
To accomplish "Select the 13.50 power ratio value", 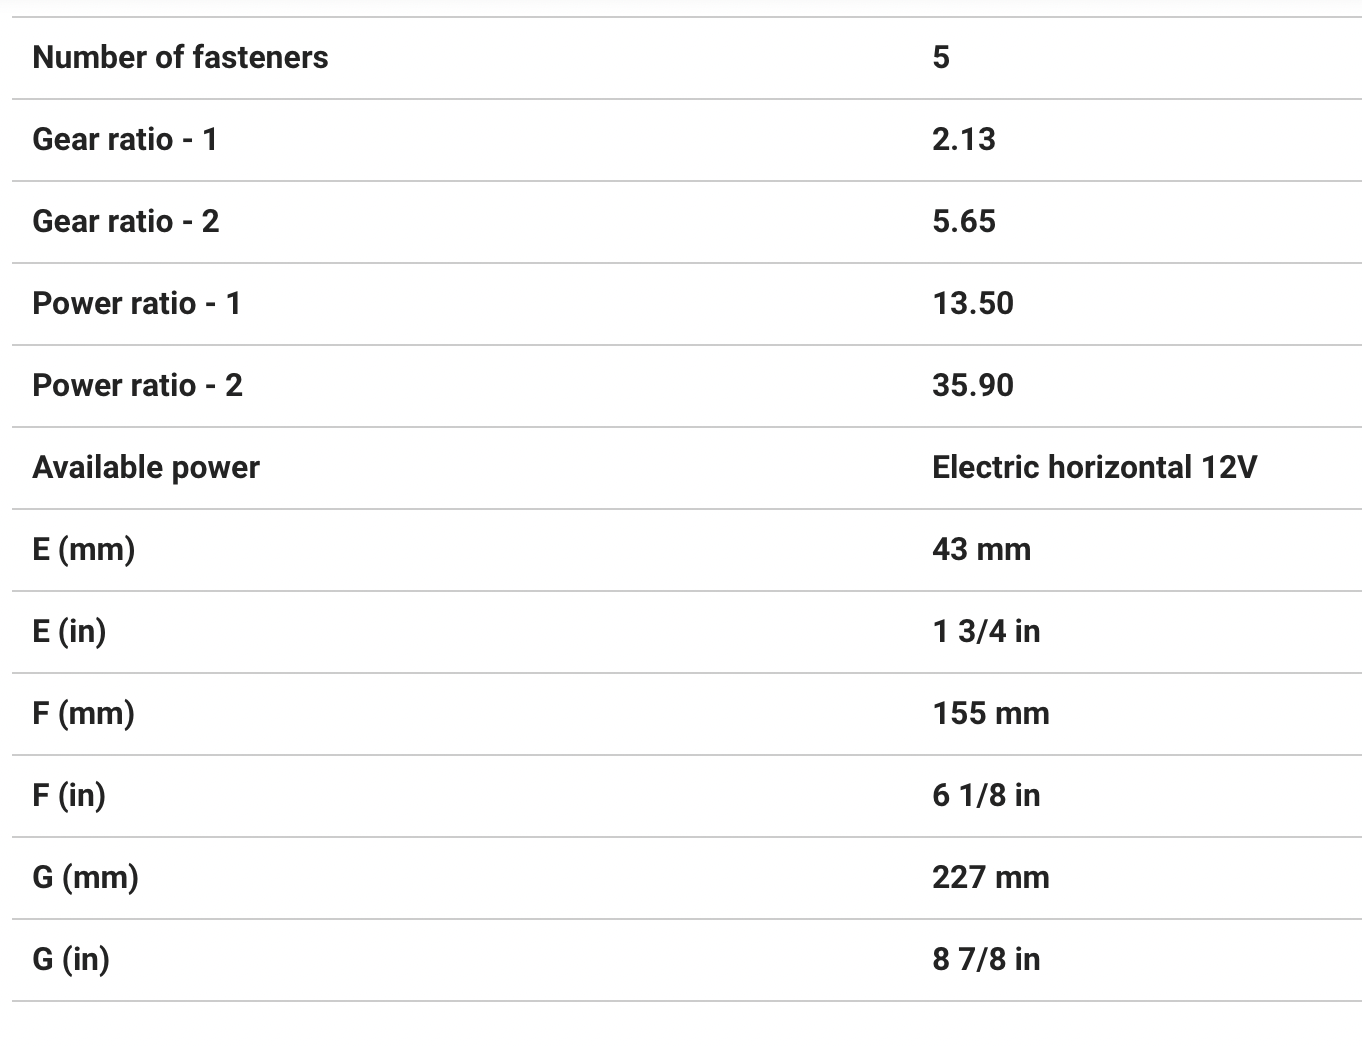I will pos(972,304).
